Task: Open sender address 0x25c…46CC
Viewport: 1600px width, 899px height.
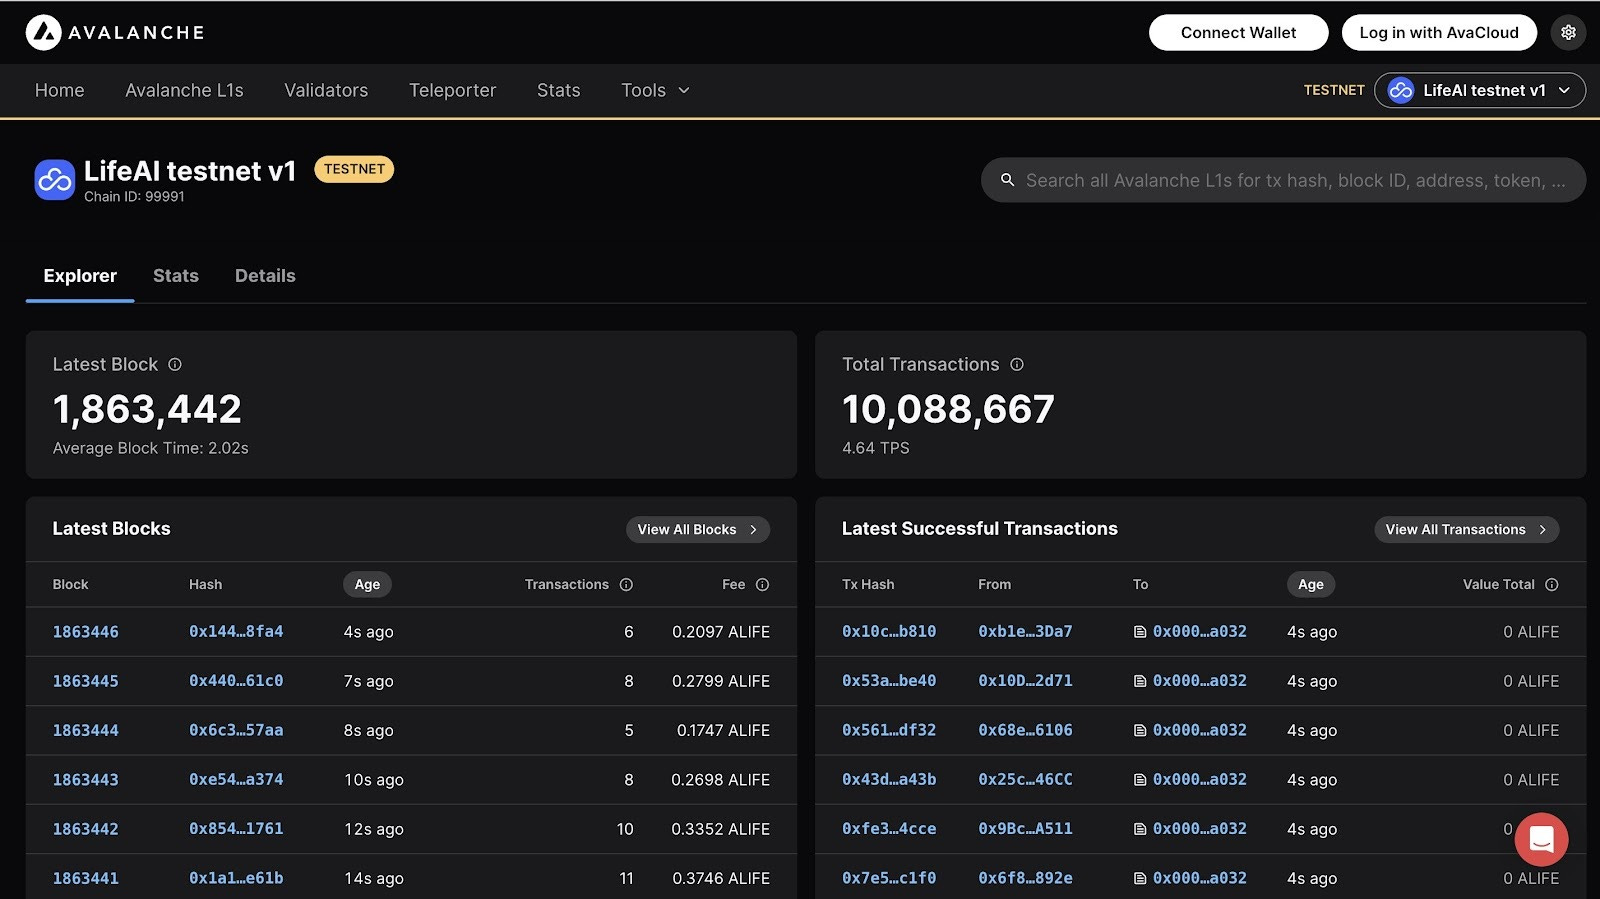Action: pyautogui.click(x=1025, y=780)
